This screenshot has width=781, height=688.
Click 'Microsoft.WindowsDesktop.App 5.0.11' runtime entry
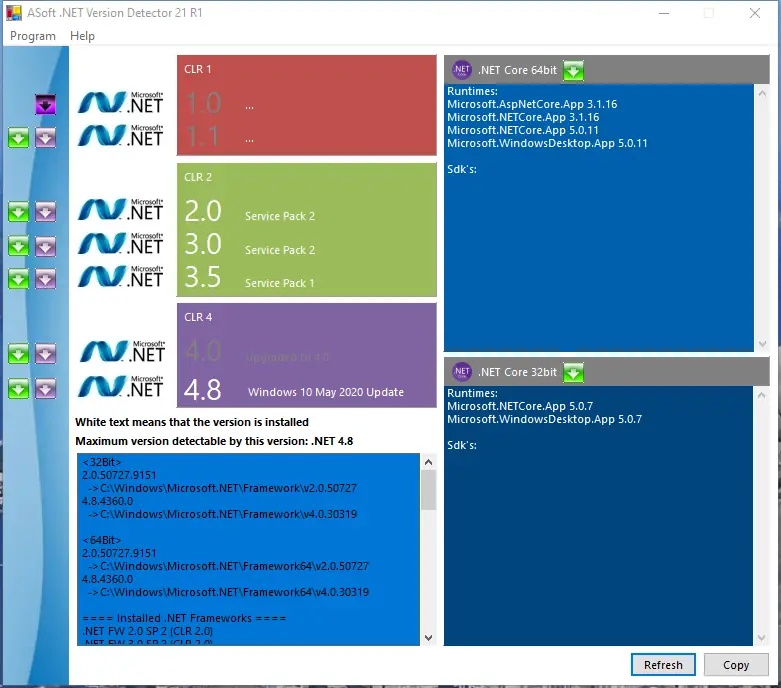(x=547, y=143)
